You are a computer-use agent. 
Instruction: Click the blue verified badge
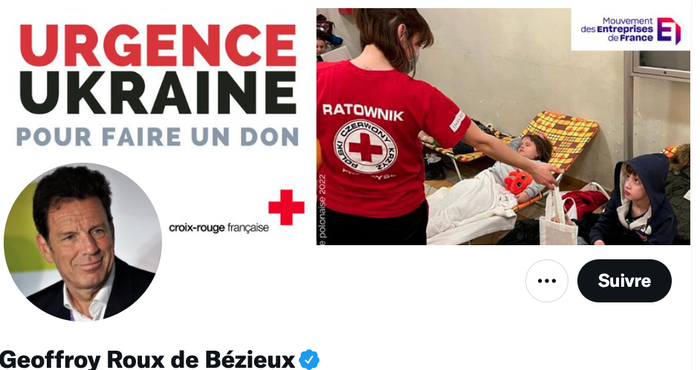pos(309,359)
